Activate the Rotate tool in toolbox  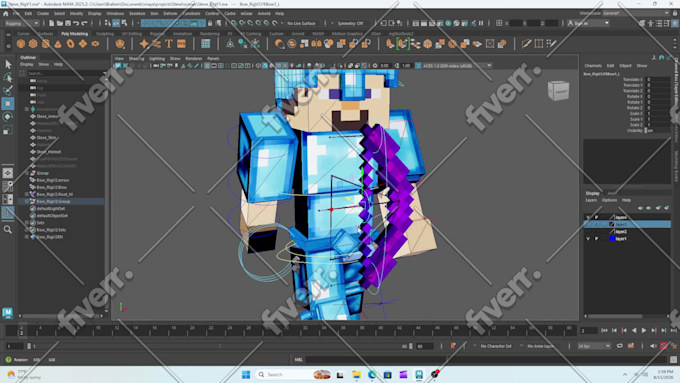(8, 117)
